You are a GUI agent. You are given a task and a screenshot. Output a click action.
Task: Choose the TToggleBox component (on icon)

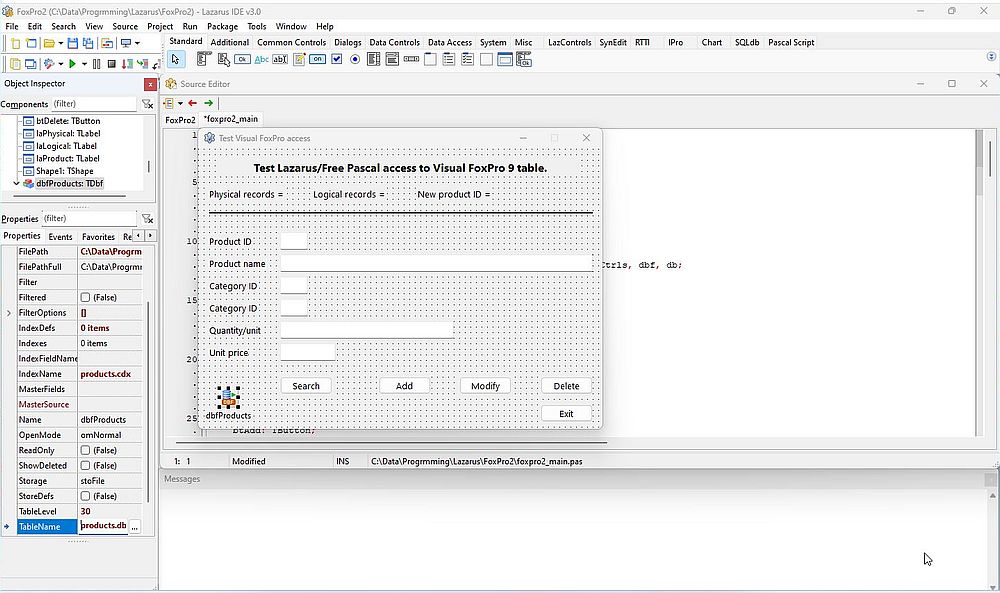pyautogui.click(x=318, y=59)
